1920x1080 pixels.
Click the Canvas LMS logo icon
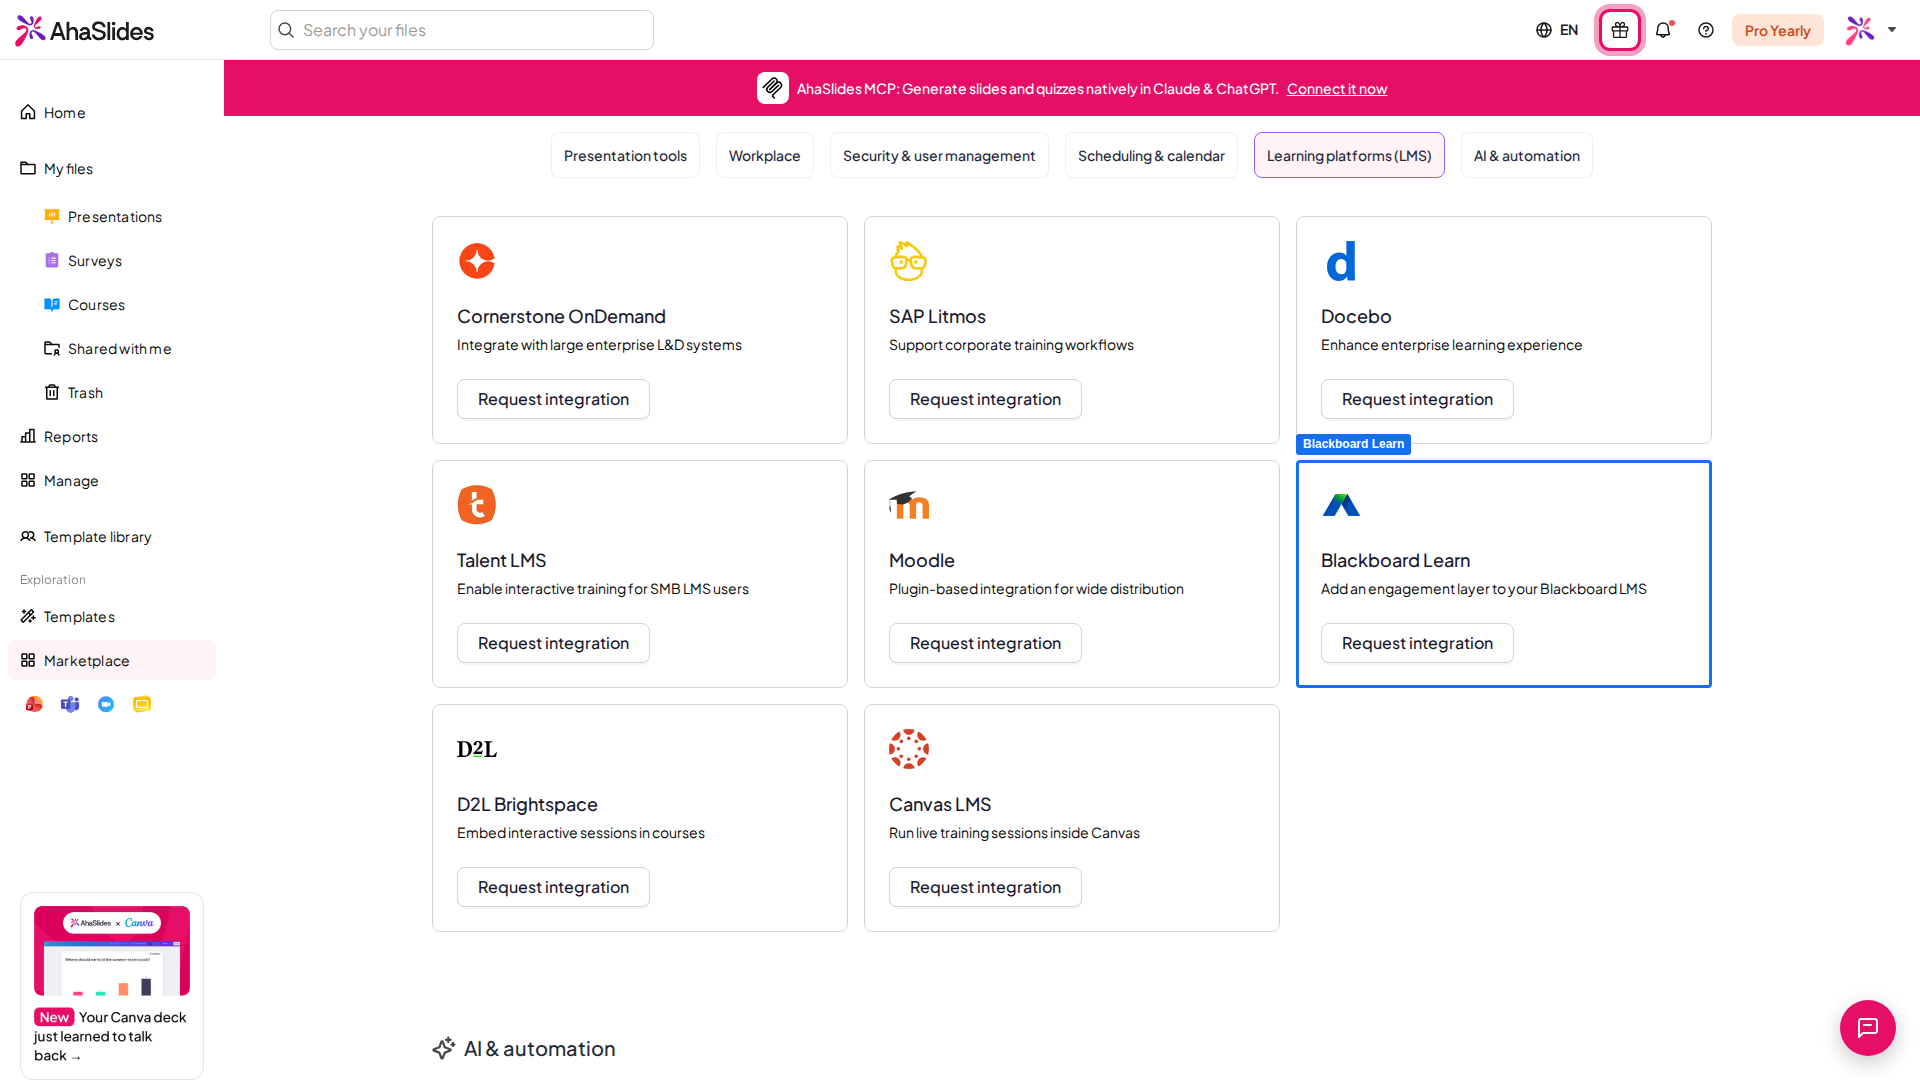coord(909,749)
